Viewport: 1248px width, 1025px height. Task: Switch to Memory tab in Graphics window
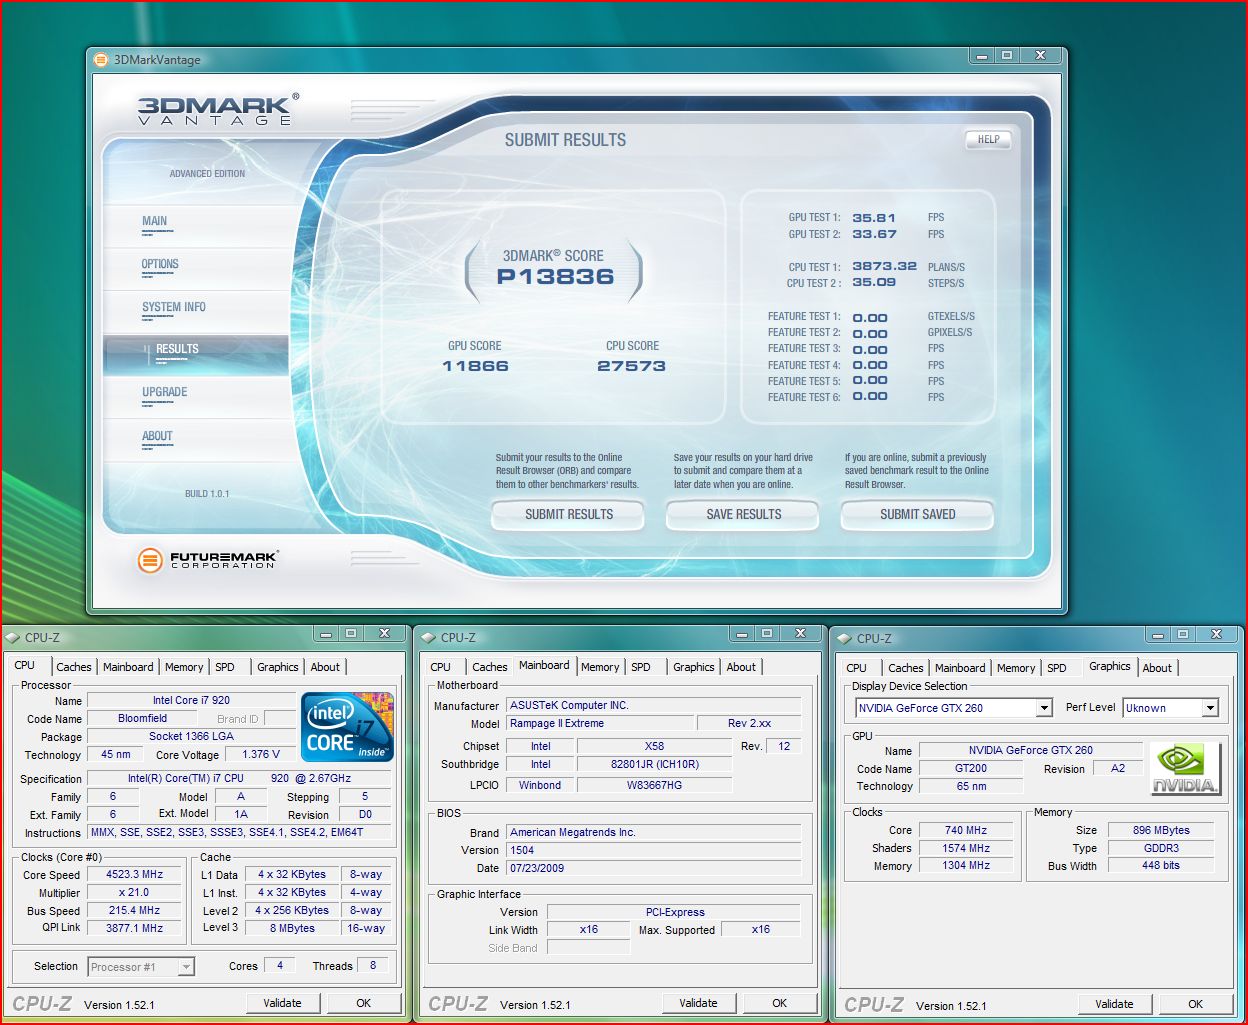[x=1016, y=668]
